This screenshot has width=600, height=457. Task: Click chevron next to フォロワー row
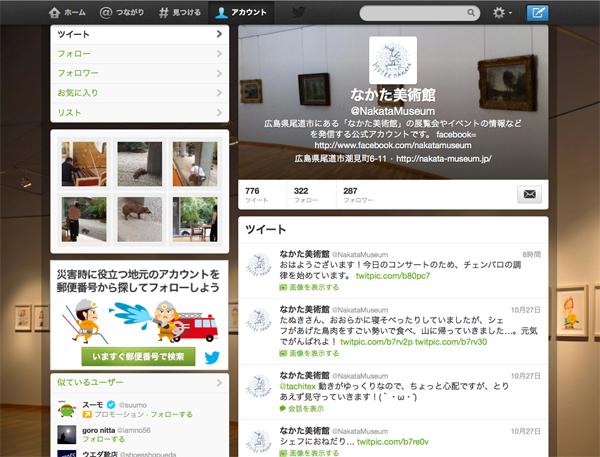(x=219, y=73)
